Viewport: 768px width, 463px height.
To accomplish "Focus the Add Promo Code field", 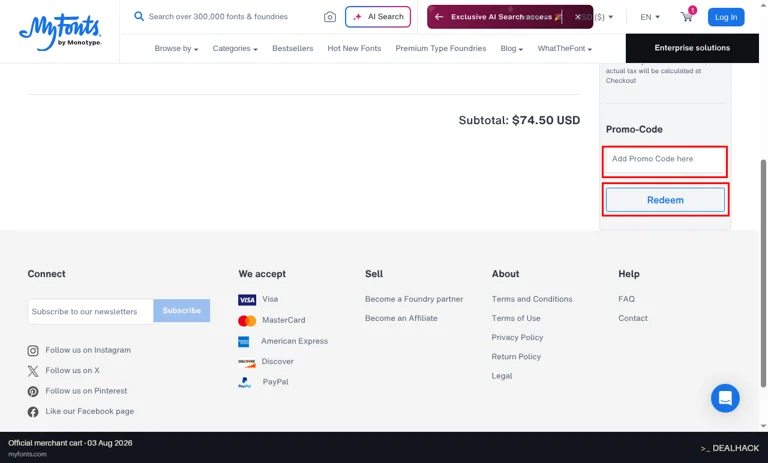I will coord(665,161).
